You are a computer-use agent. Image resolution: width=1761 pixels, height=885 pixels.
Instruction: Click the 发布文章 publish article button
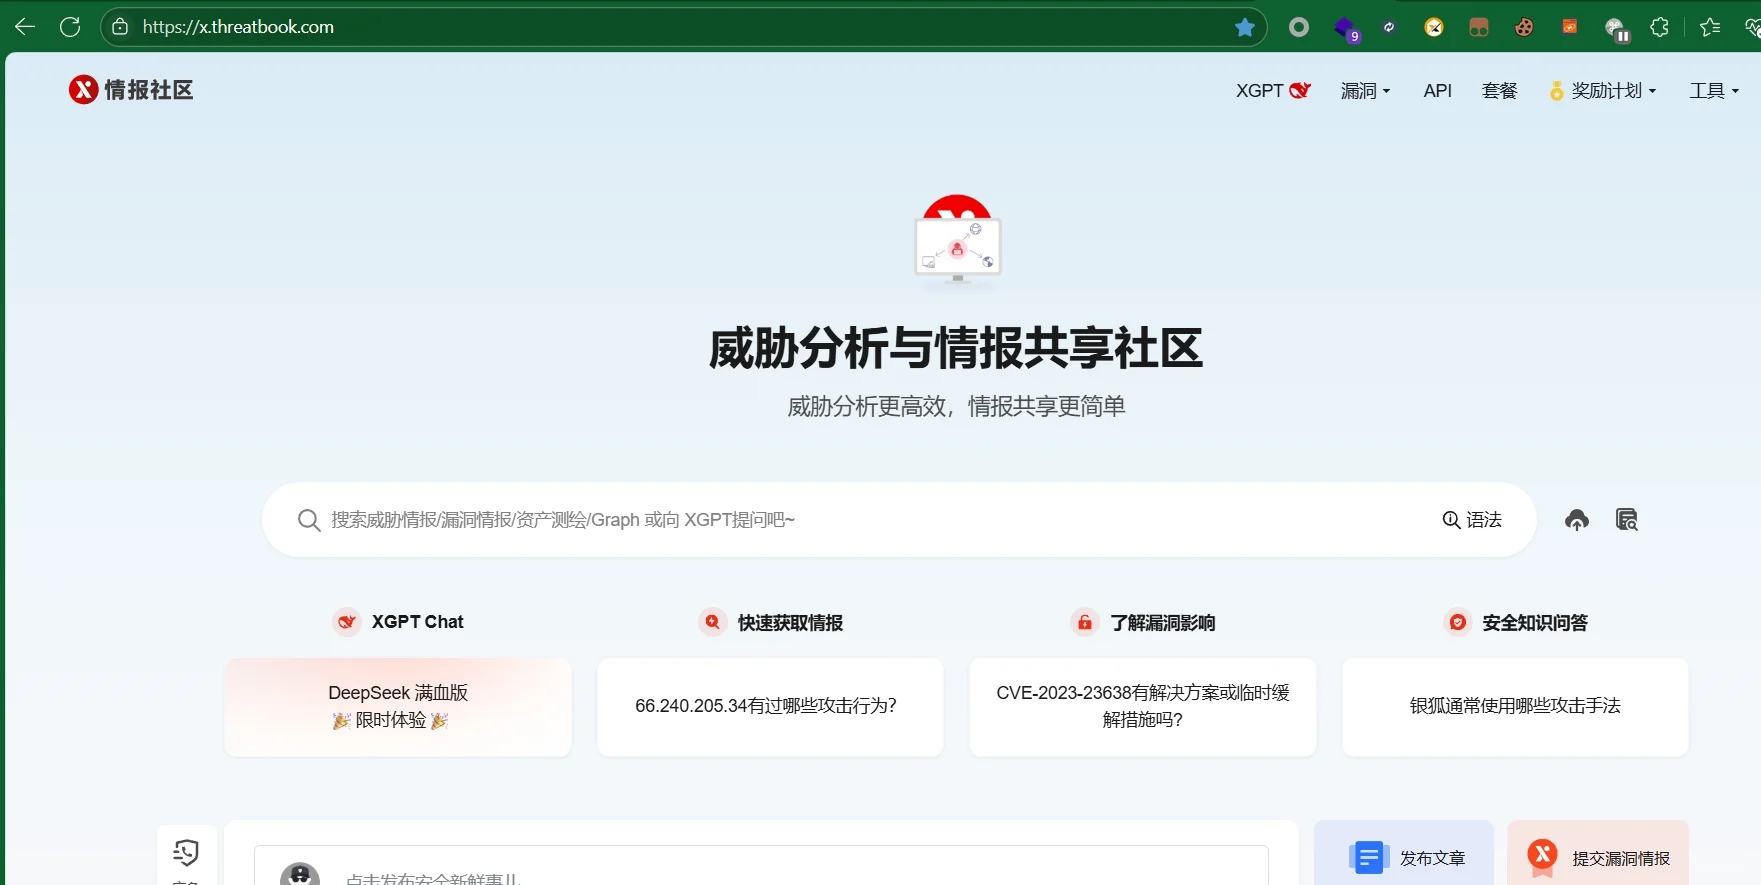1404,855
